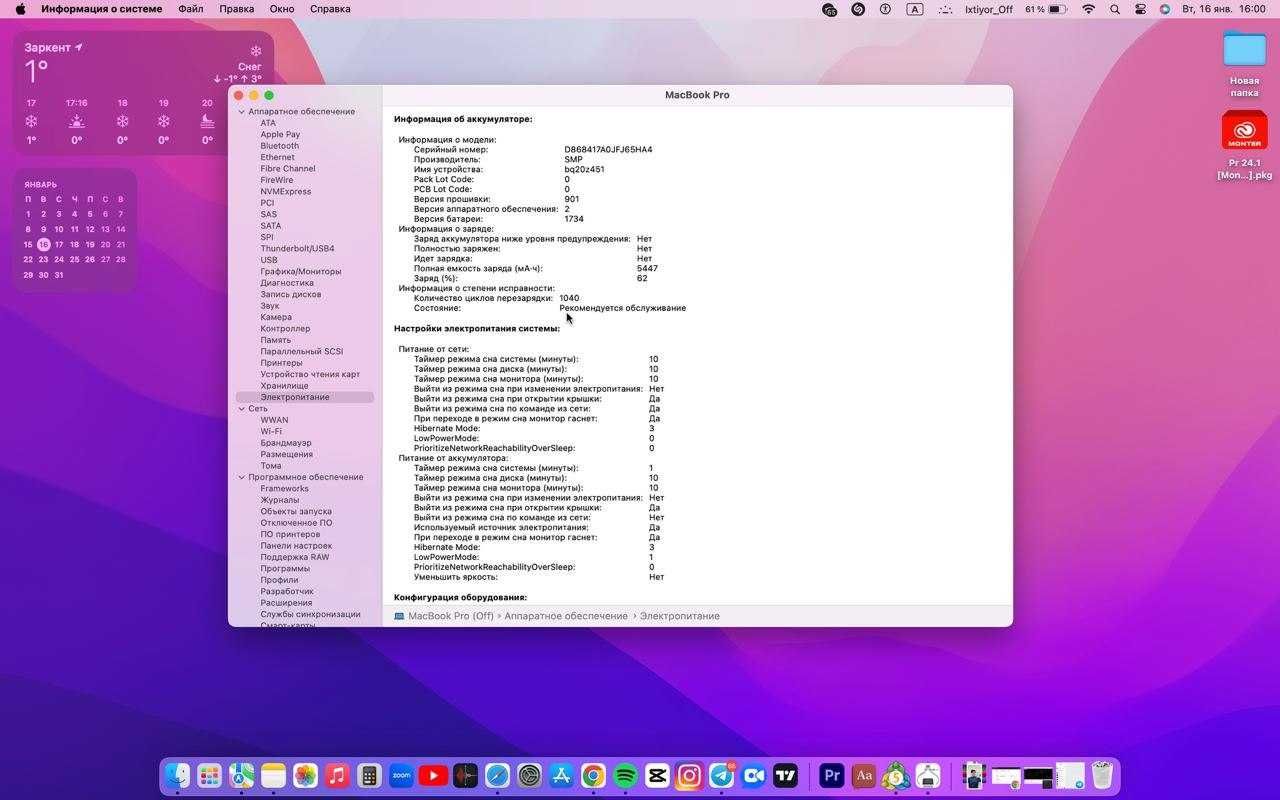The height and width of the screenshot is (800, 1280).
Task: Select Wi-Fi under the Сеть section
Action: [271, 432]
